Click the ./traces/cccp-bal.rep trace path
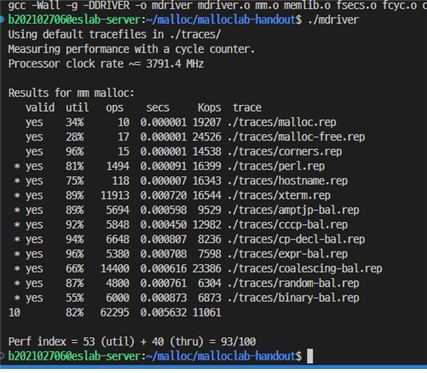 click(x=288, y=225)
